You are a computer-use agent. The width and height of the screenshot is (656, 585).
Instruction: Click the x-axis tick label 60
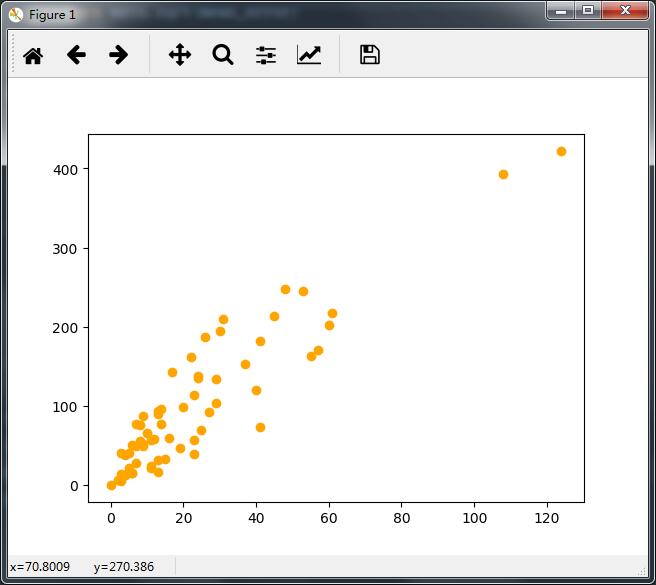tap(329, 518)
